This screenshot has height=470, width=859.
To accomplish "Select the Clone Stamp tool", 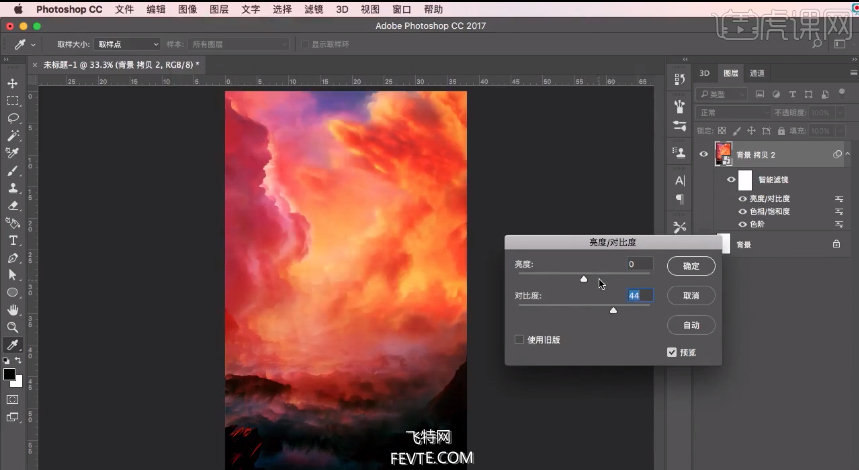I will click(x=12, y=188).
